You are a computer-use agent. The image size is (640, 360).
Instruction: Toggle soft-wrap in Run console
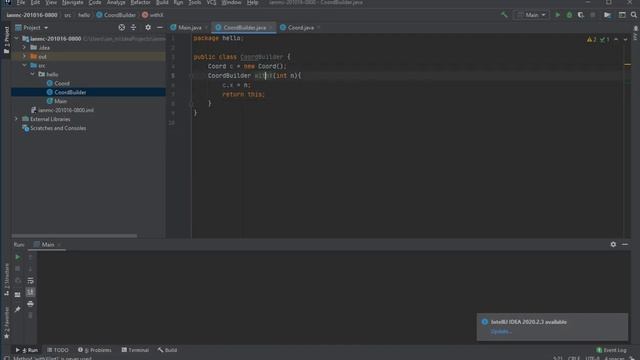[x=30, y=280]
